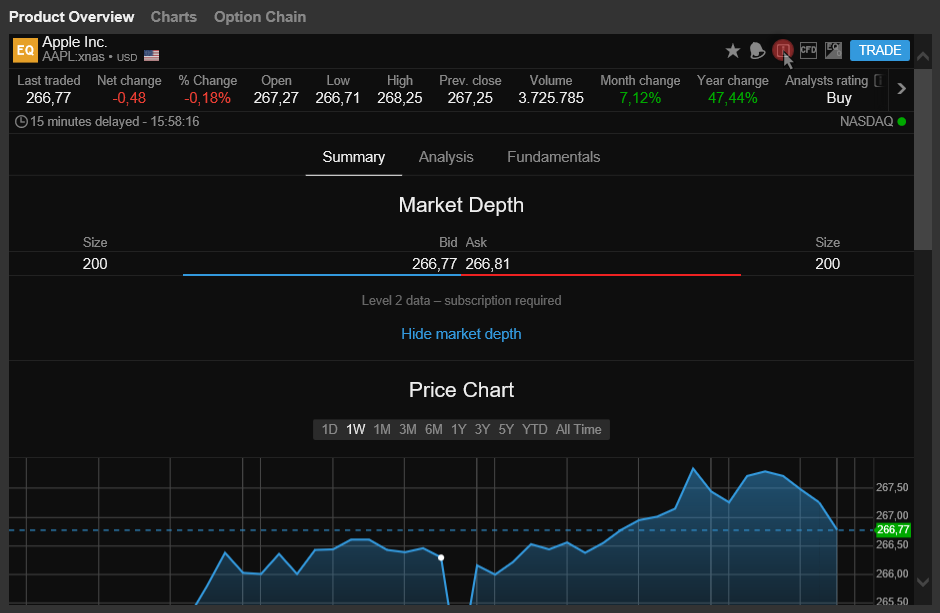Click the info icon beside Analysts rating
Viewport: 940px width, 613px height.
pos(878,81)
